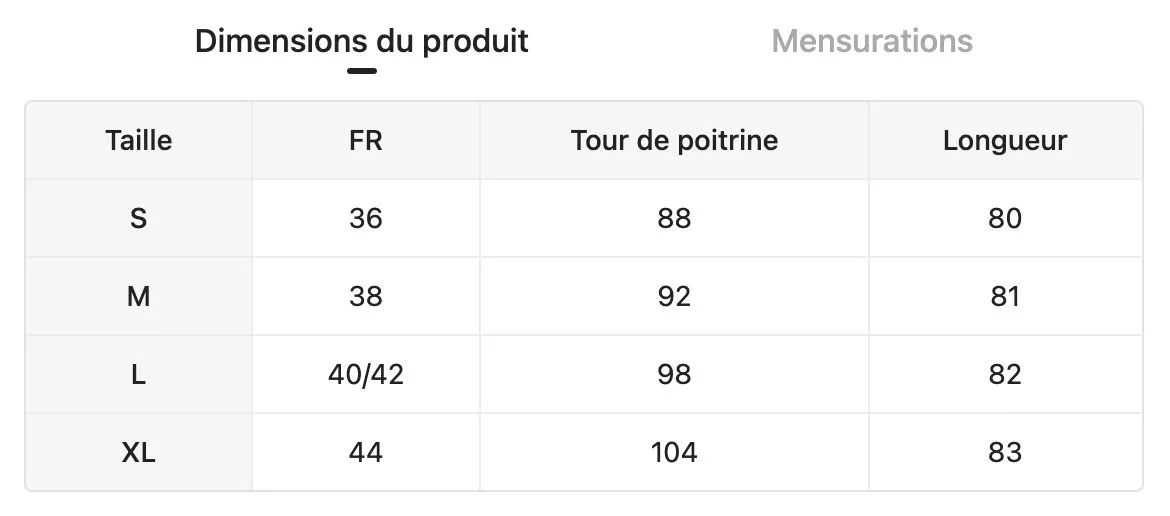The image size is (1170, 516).
Task: Click the FR size 38 cell
Action: (x=366, y=296)
